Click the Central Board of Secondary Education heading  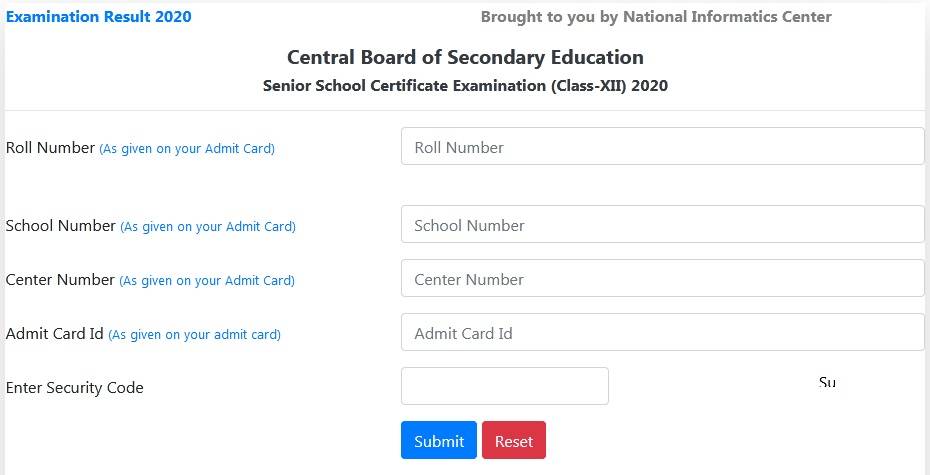point(465,57)
